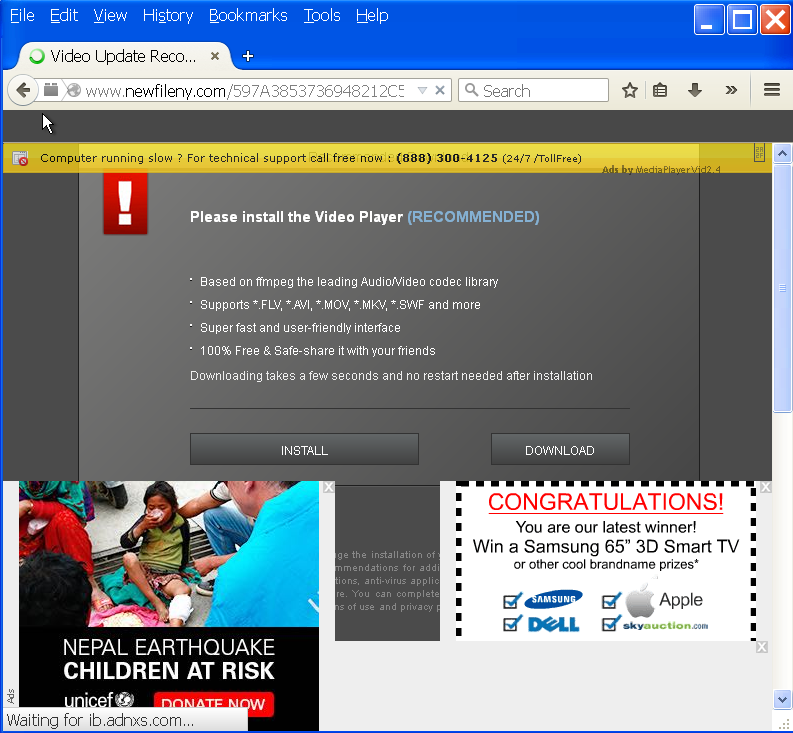Select the Video Update tab
793x733 pixels.
pyautogui.click(x=120, y=56)
